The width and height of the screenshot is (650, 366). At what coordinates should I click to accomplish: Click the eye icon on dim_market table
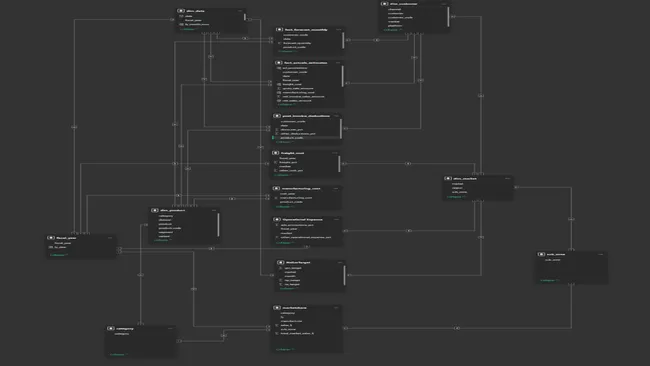click(x=448, y=178)
